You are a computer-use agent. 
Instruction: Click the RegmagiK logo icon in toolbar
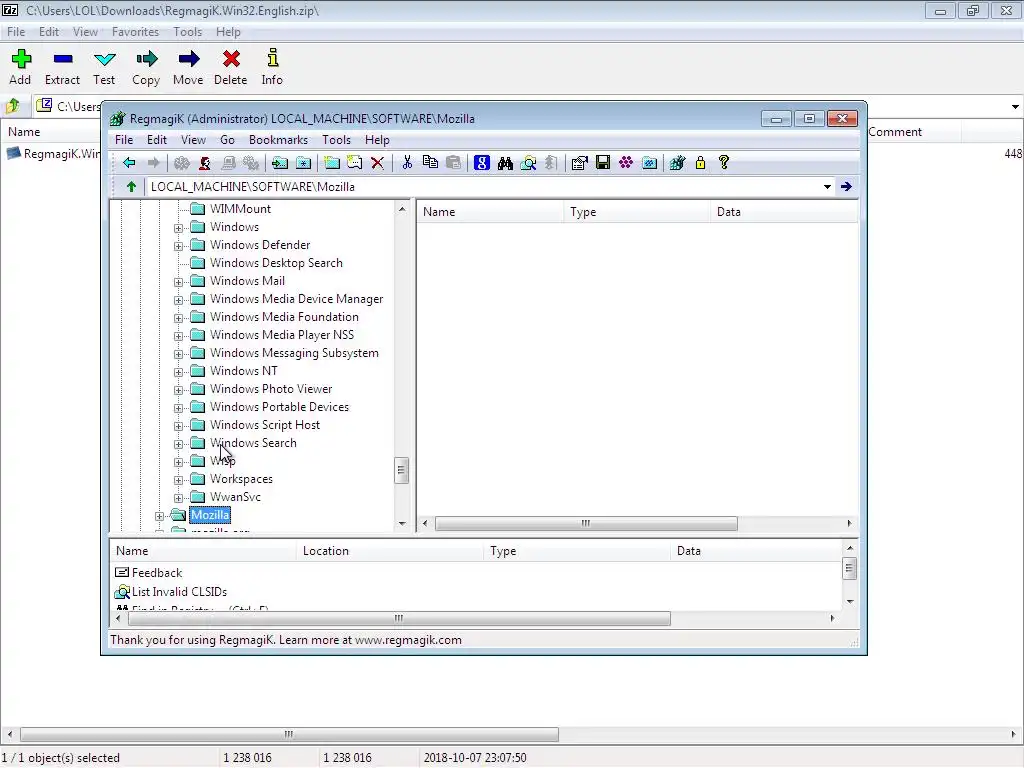coord(677,163)
